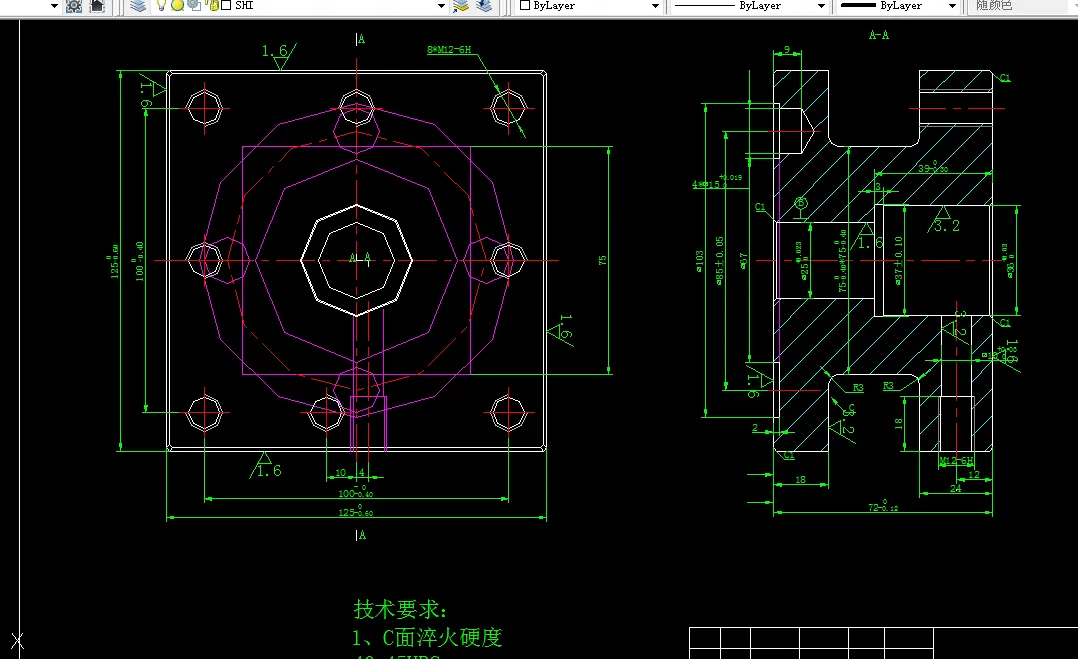Toggle the freeze sun icon for SHI
The height and width of the screenshot is (659, 1078).
[177, 6]
